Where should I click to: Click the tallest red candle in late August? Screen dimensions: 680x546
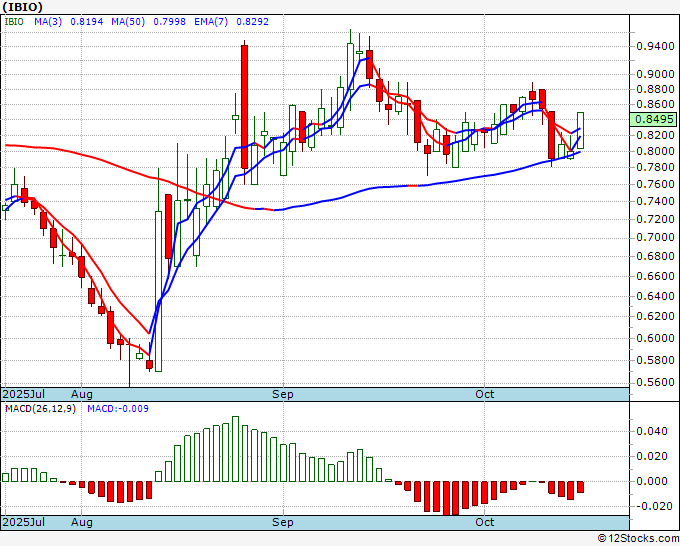click(x=245, y=107)
